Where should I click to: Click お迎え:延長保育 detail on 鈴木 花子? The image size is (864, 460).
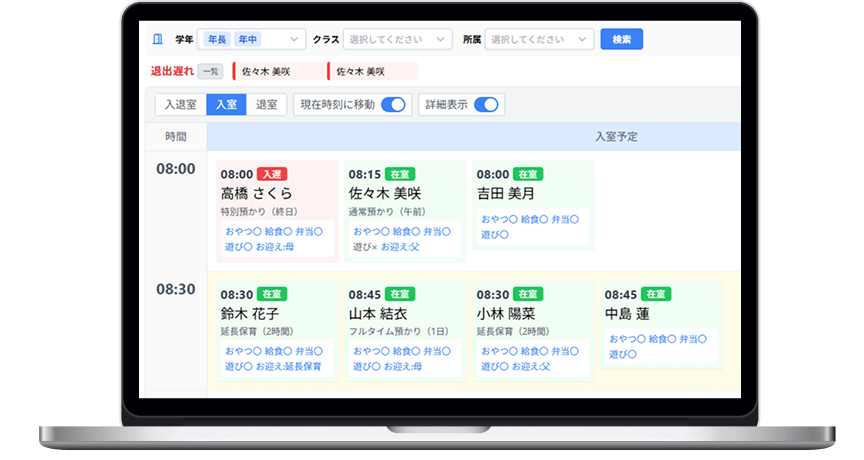pos(288,366)
